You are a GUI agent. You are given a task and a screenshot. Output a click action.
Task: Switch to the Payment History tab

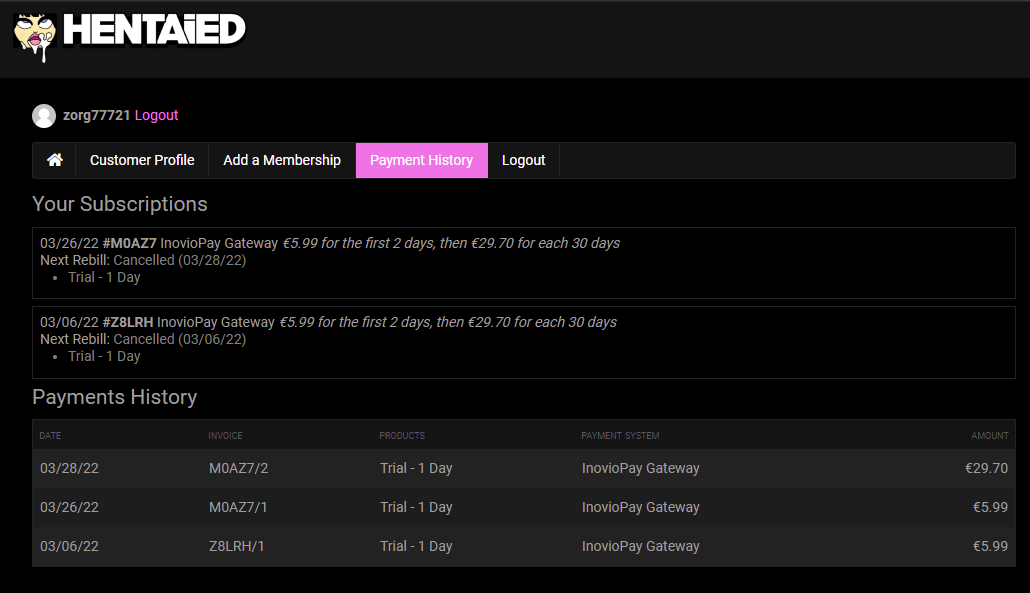(421, 160)
